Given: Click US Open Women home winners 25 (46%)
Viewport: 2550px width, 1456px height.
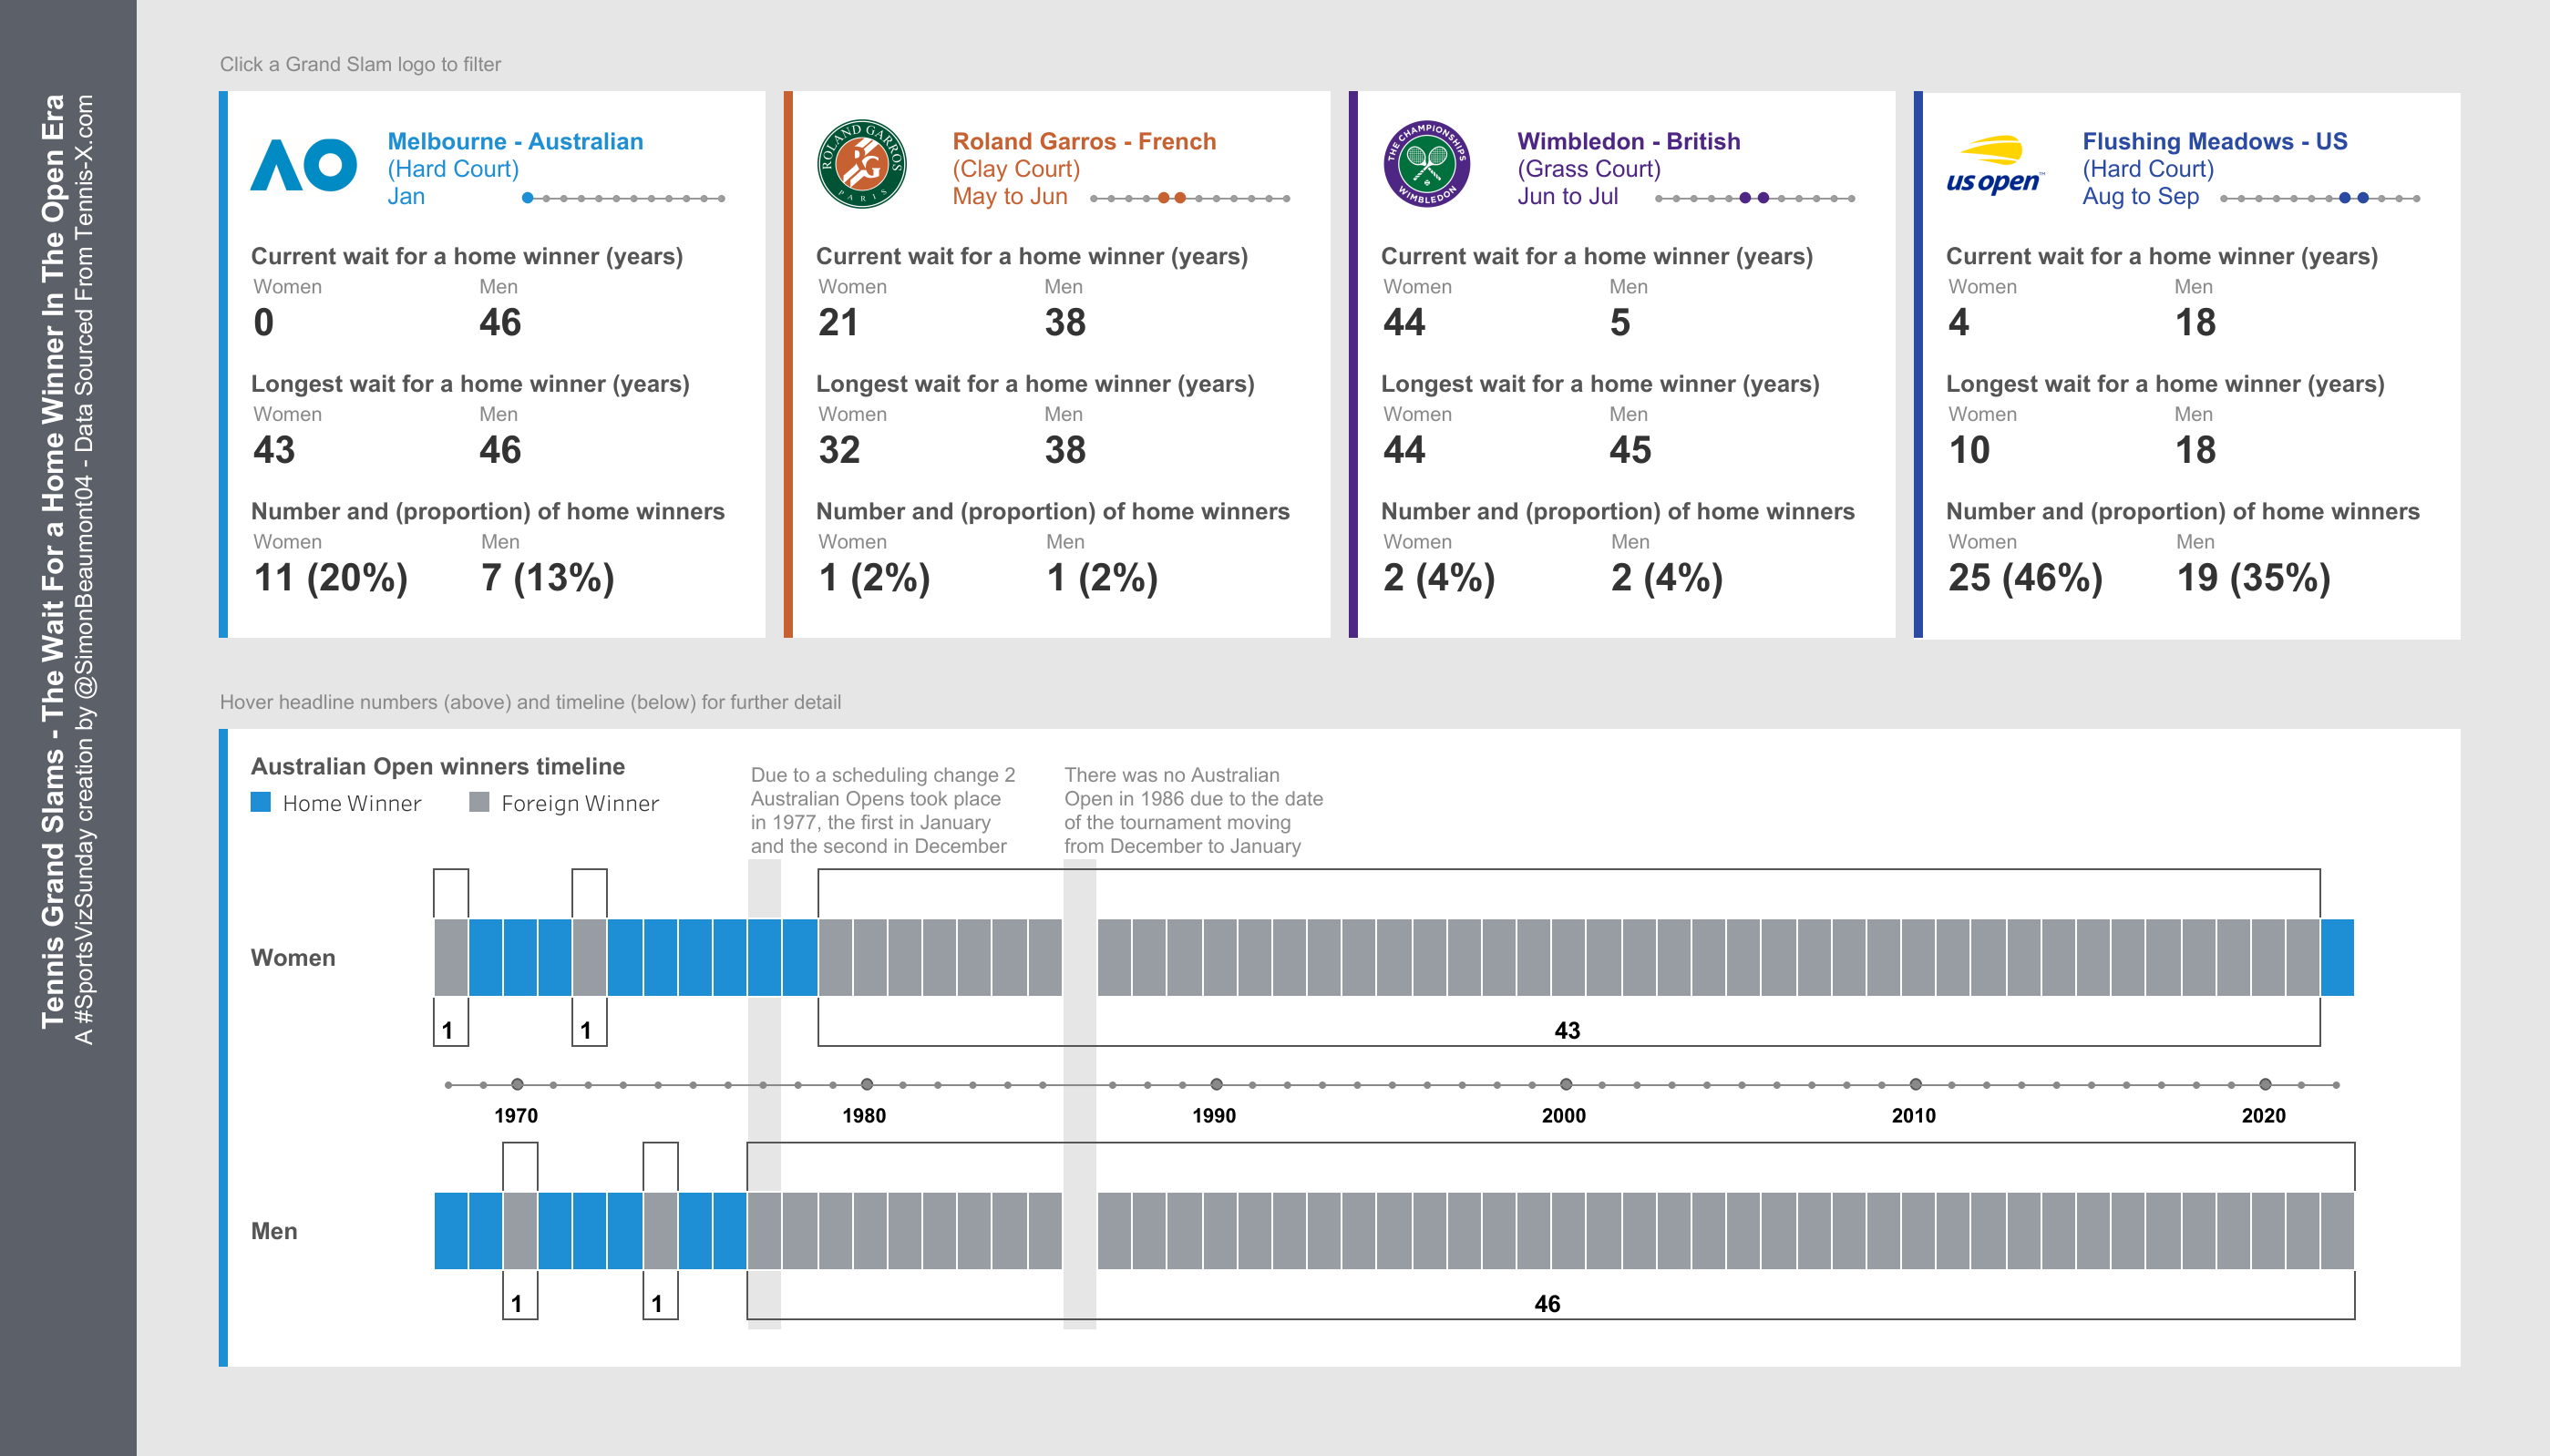Looking at the screenshot, I should pyautogui.click(x=2025, y=577).
